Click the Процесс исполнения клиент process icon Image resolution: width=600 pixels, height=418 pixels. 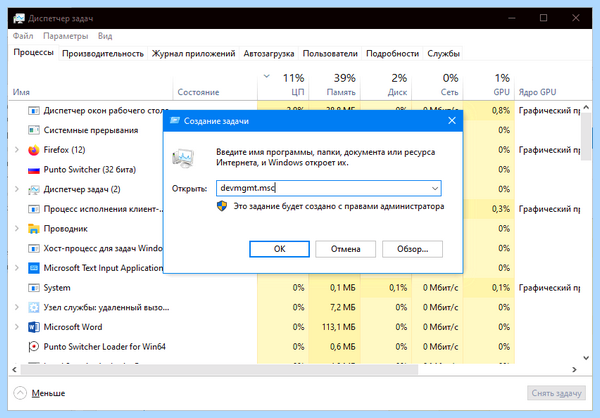point(34,209)
